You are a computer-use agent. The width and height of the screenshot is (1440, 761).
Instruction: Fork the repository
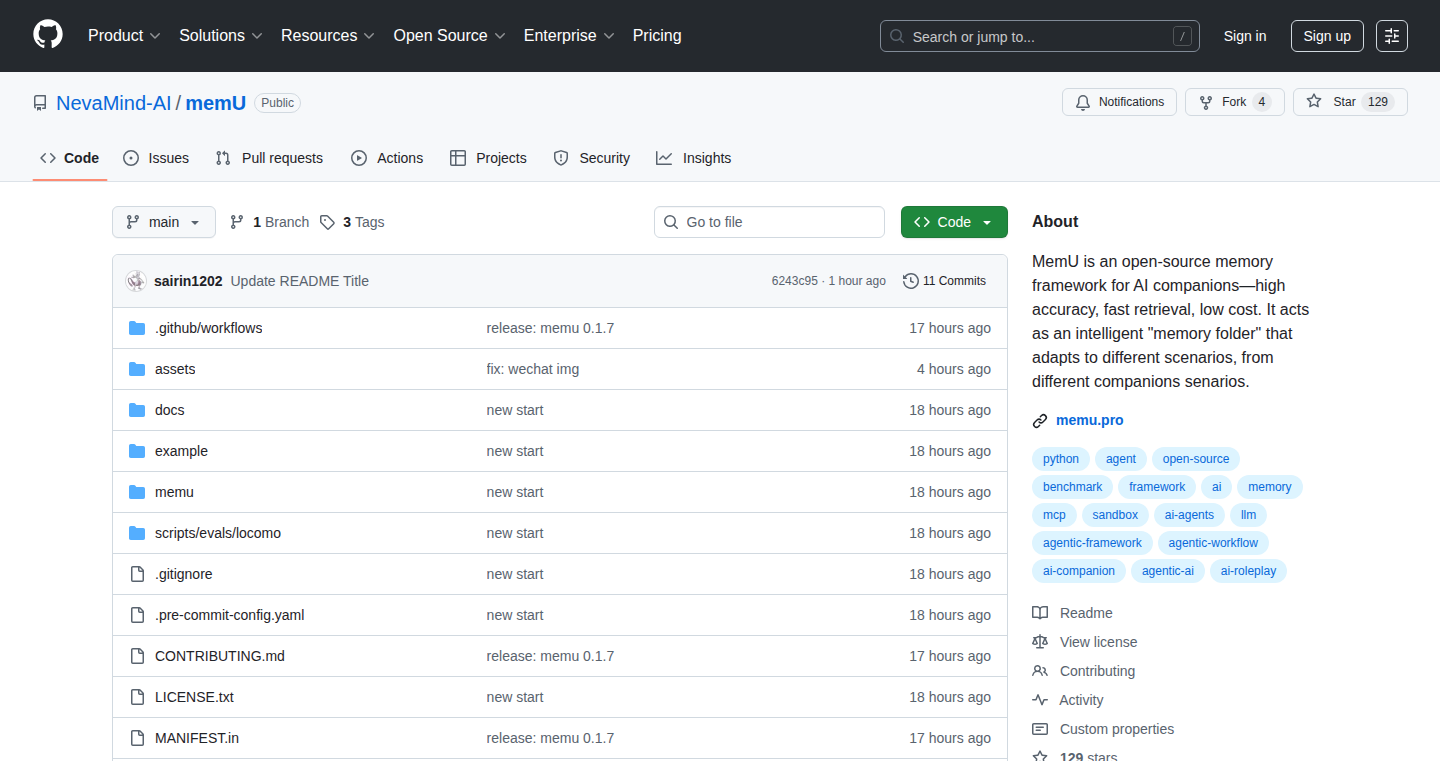(1233, 102)
